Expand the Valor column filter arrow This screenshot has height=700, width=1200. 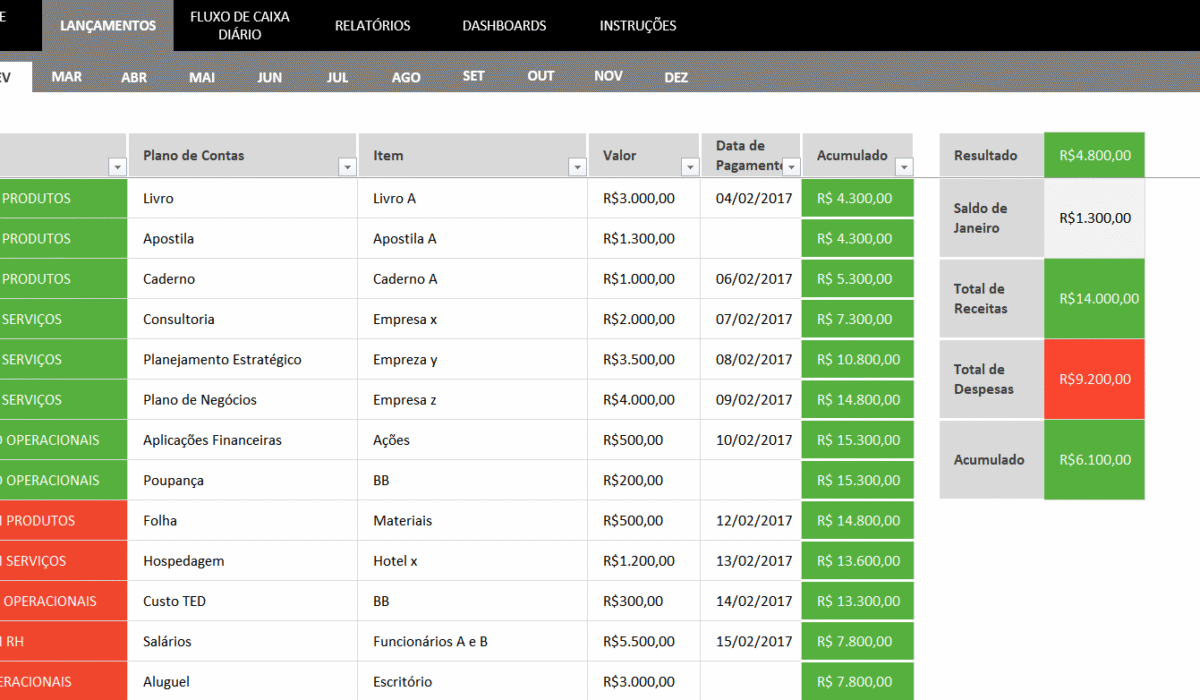pyautogui.click(x=690, y=167)
